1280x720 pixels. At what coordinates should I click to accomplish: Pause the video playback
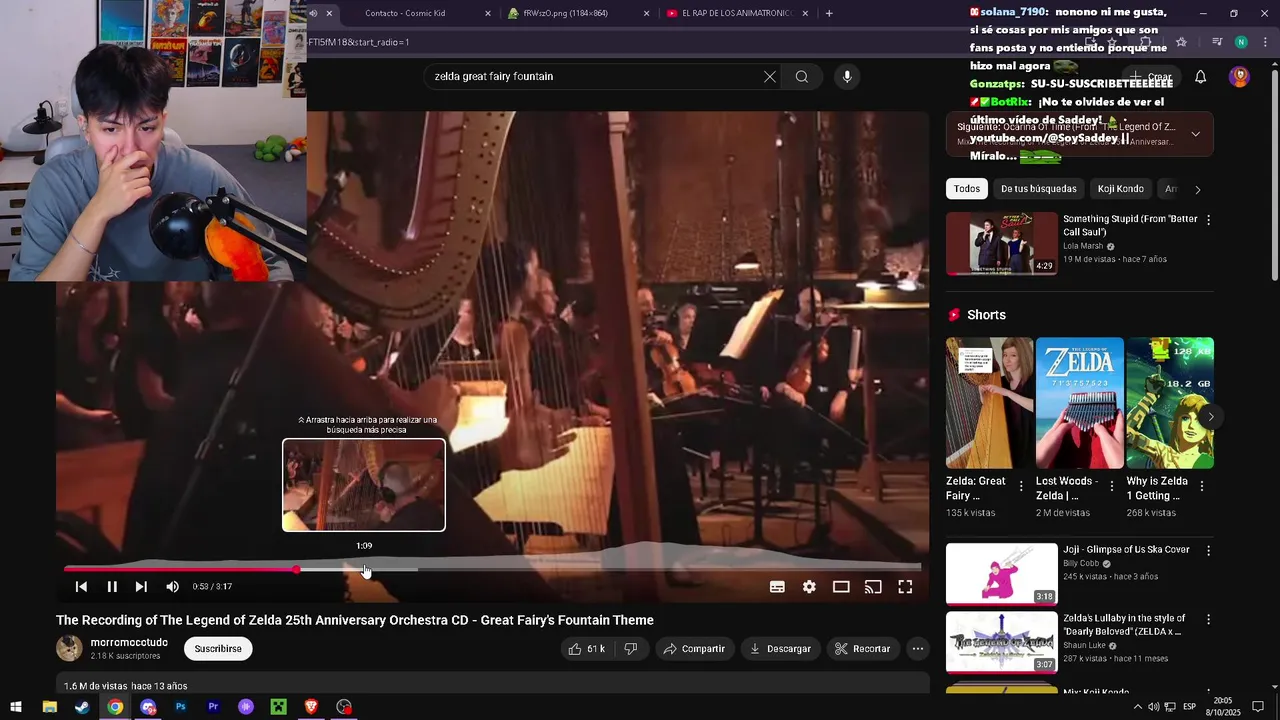pos(112,587)
